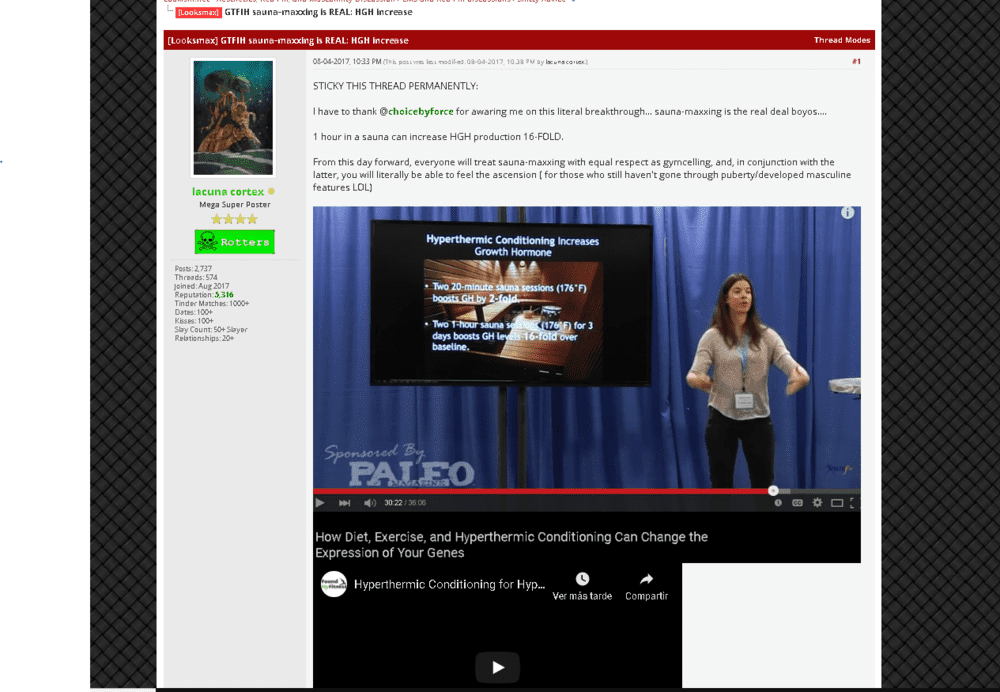The height and width of the screenshot is (692, 1000).
Task: Skip to next video with the next-track icon
Action: pyautogui.click(x=345, y=503)
